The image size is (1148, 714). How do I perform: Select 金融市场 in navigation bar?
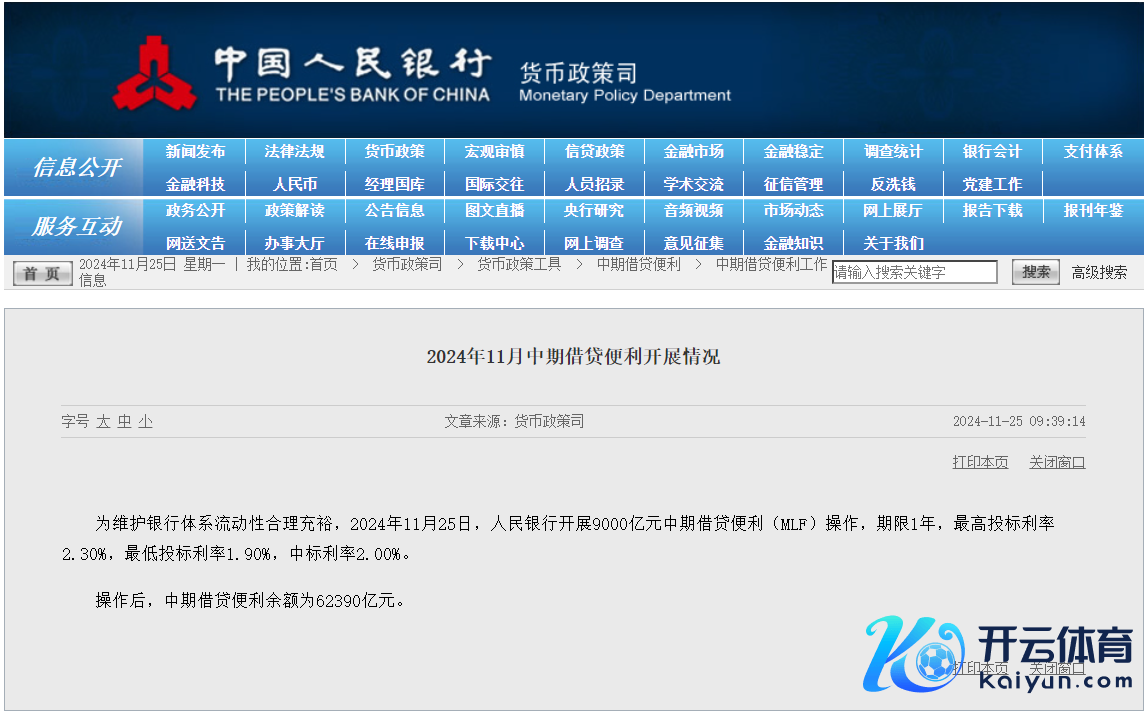(x=693, y=152)
